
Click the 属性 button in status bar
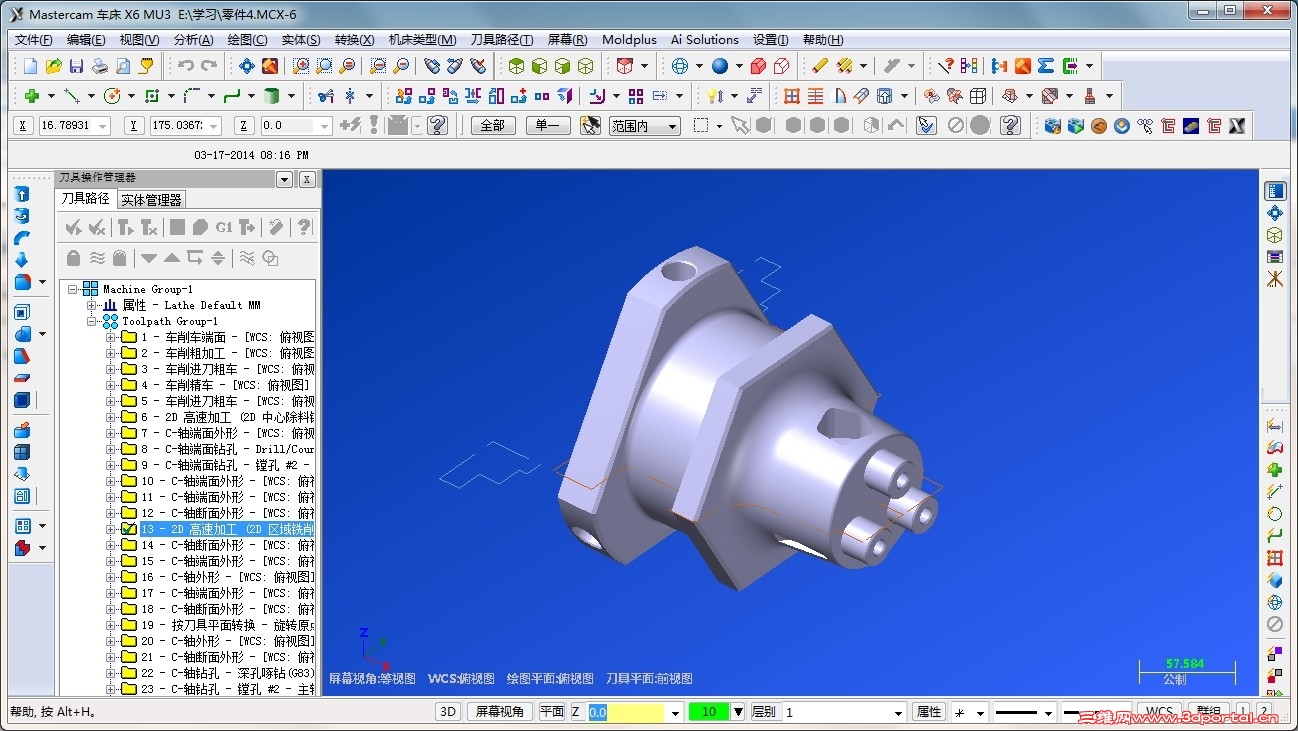(x=928, y=712)
